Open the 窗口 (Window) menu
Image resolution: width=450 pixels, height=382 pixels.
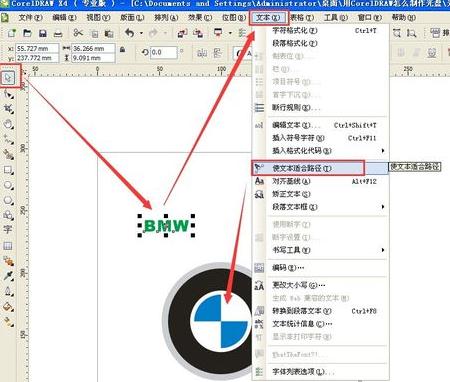click(x=369, y=17)
